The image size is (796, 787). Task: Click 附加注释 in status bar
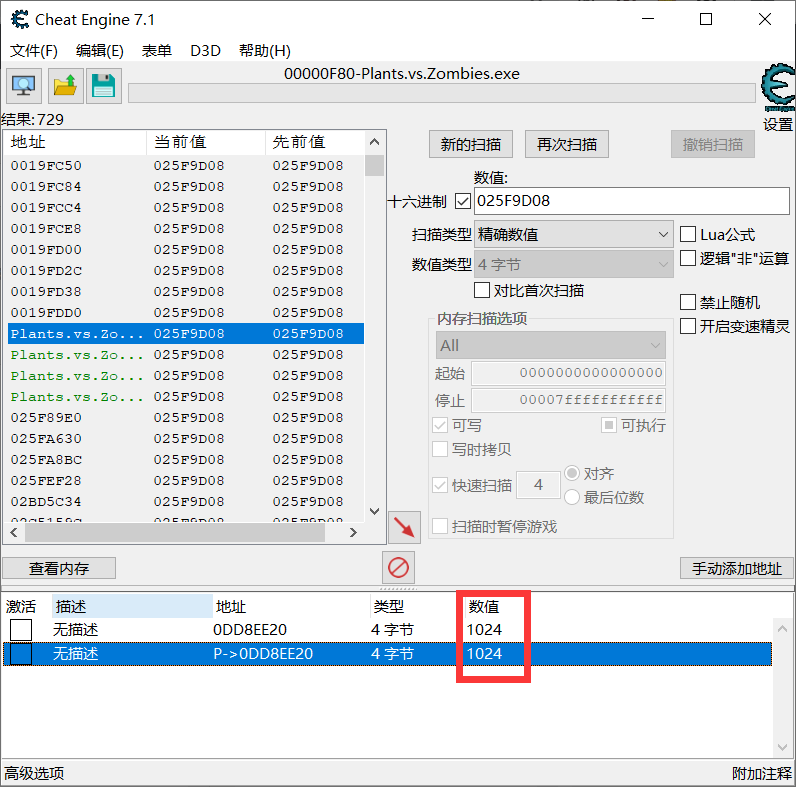(761, 773)
